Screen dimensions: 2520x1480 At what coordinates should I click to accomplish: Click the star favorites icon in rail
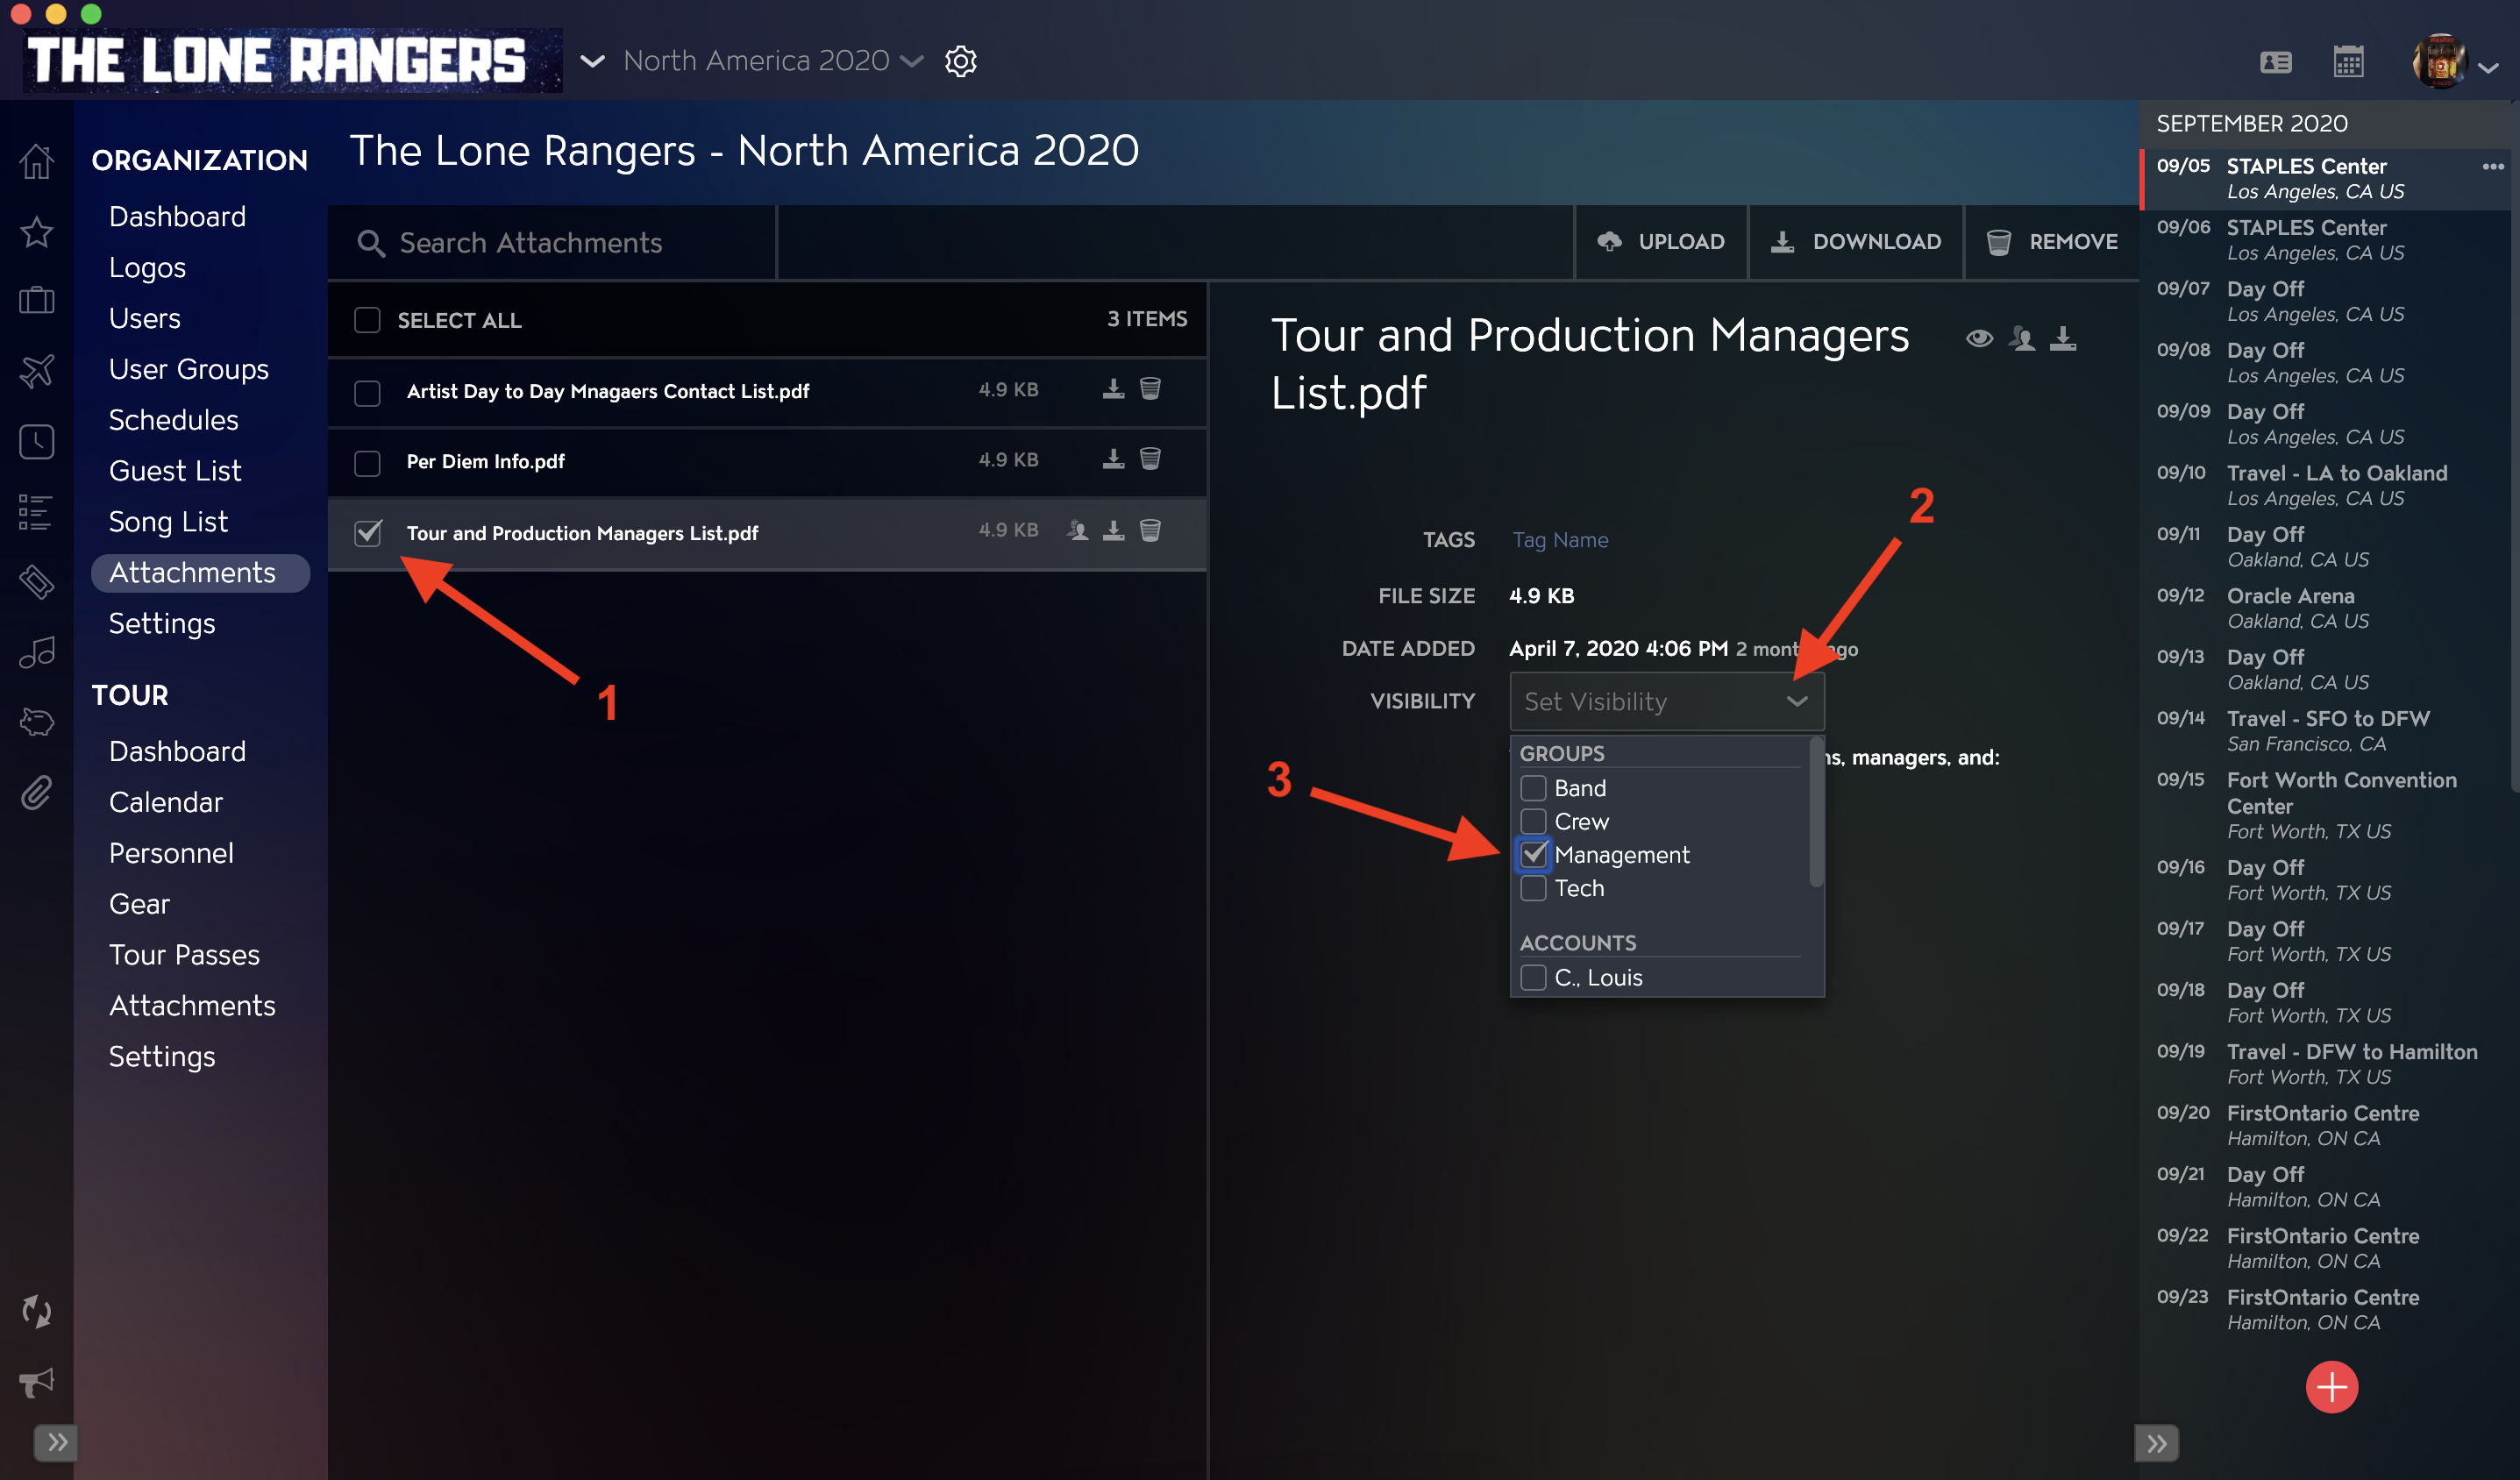click(x=37, y=231)
